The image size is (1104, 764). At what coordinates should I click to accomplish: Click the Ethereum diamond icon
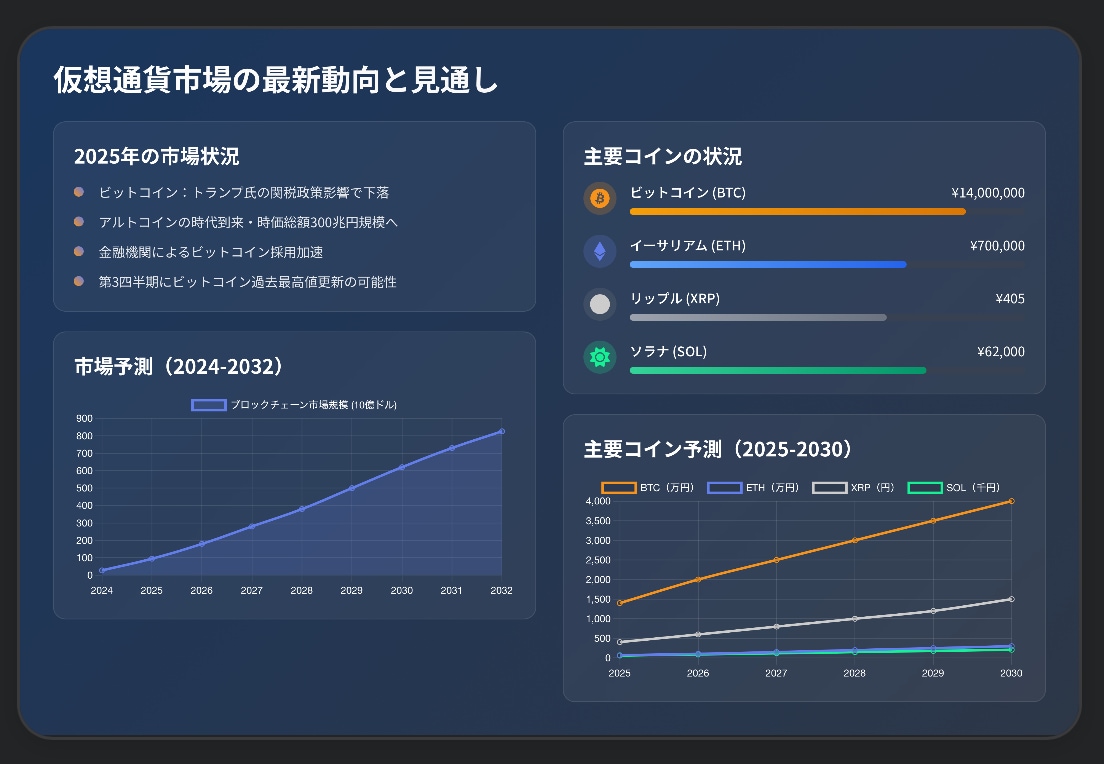[x=600, y=251]
